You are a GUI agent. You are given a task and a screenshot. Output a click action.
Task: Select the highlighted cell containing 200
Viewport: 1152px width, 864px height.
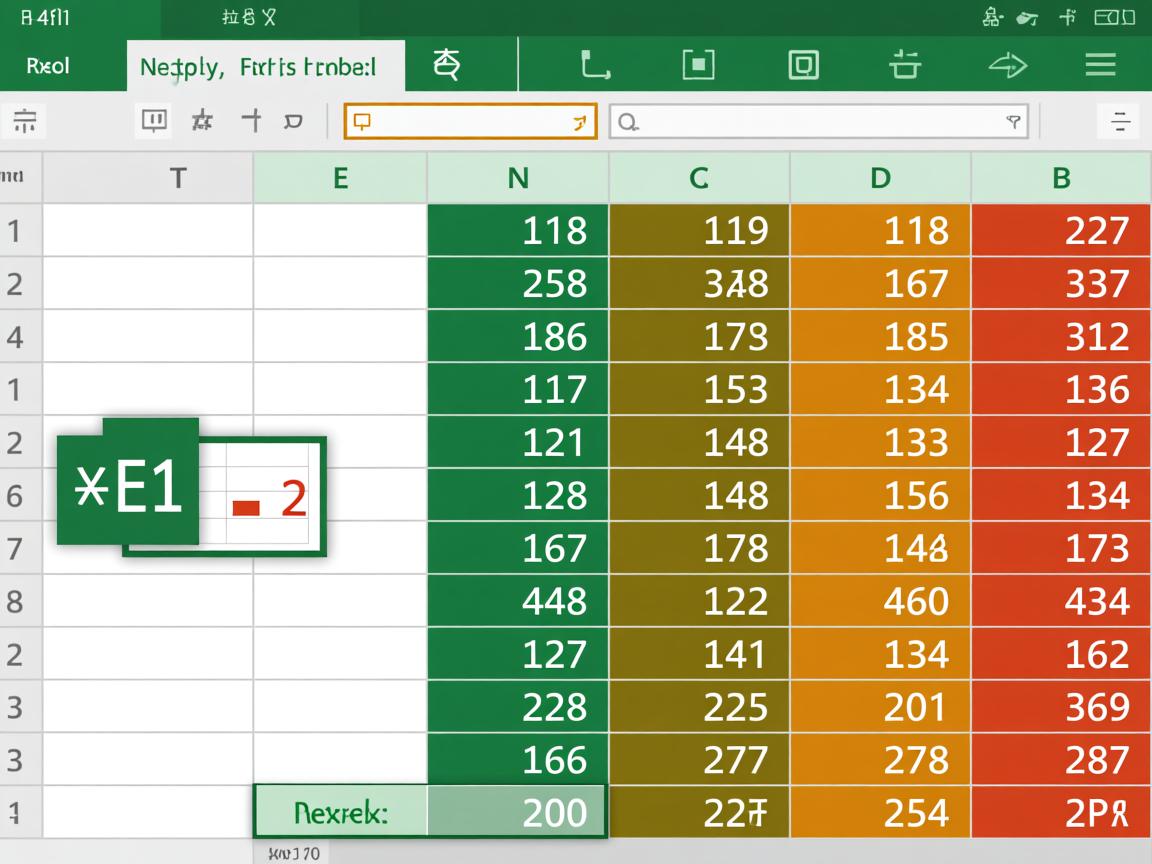point(518,812)
